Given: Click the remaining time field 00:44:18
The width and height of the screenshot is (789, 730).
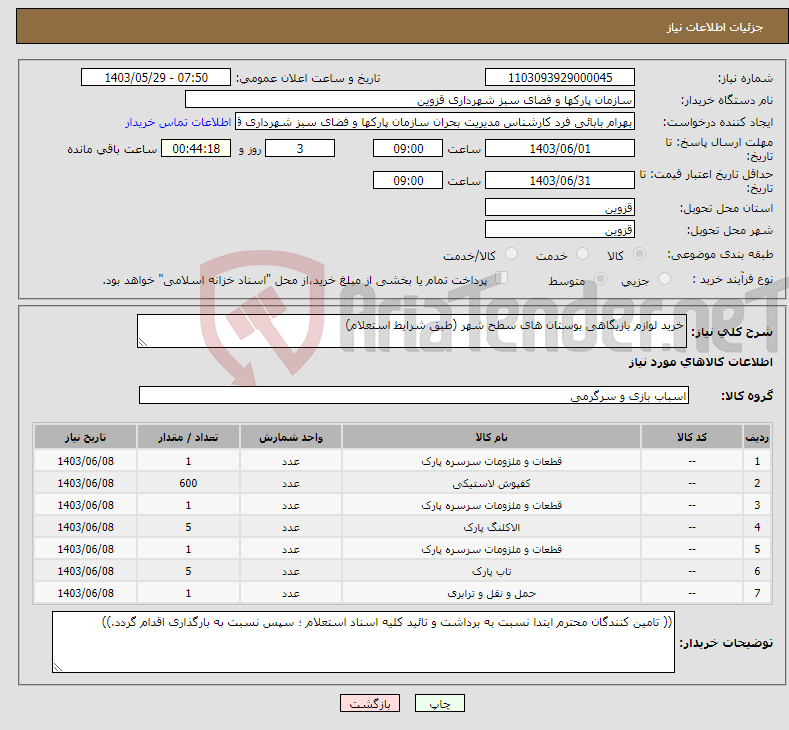Looking at the screenshot, I should pos(196,149).
